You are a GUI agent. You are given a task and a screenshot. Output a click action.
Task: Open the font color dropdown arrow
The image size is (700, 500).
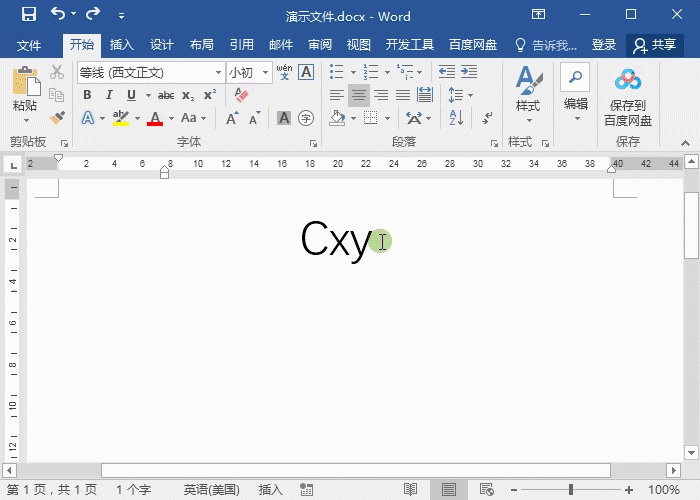[171, 118]
